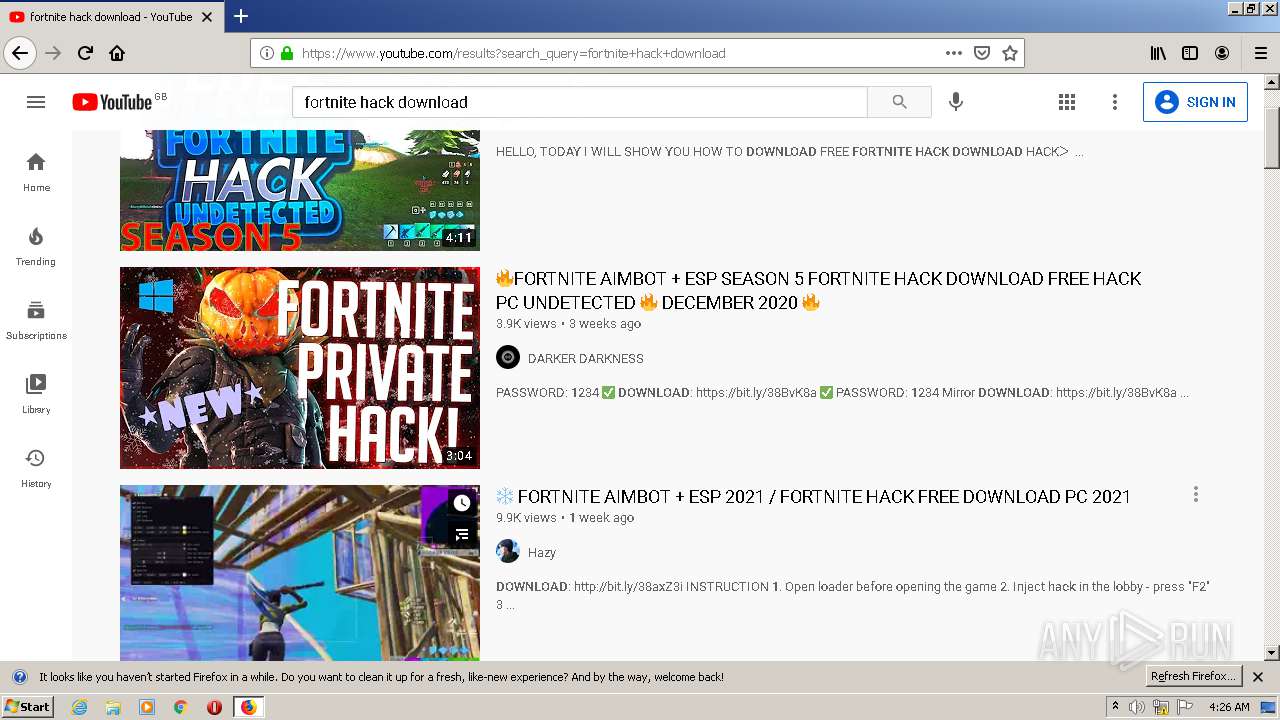Add the Hazy video to queue
Screen dimensions: 1280x720
461,535
